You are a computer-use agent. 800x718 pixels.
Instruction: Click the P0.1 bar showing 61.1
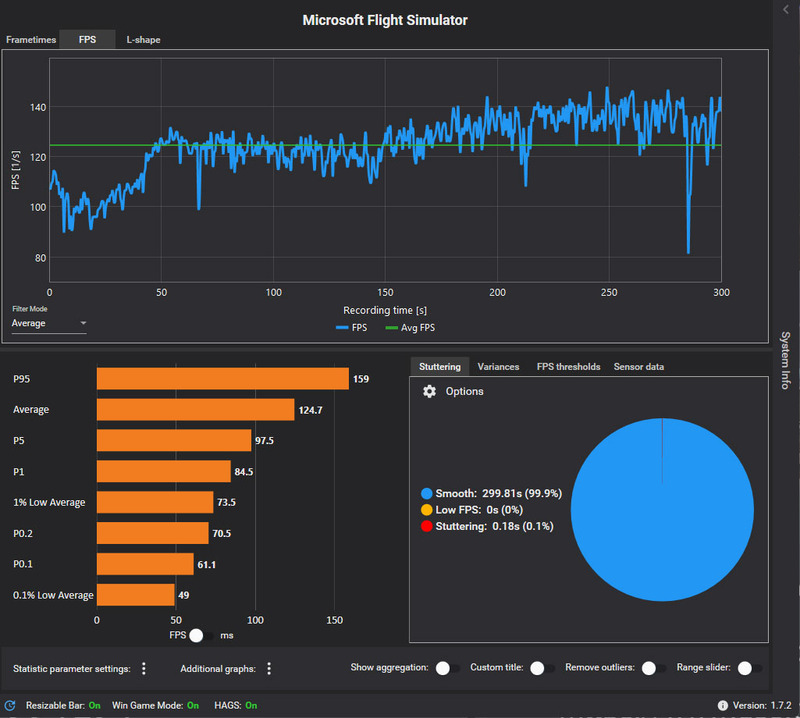(145, 564)
